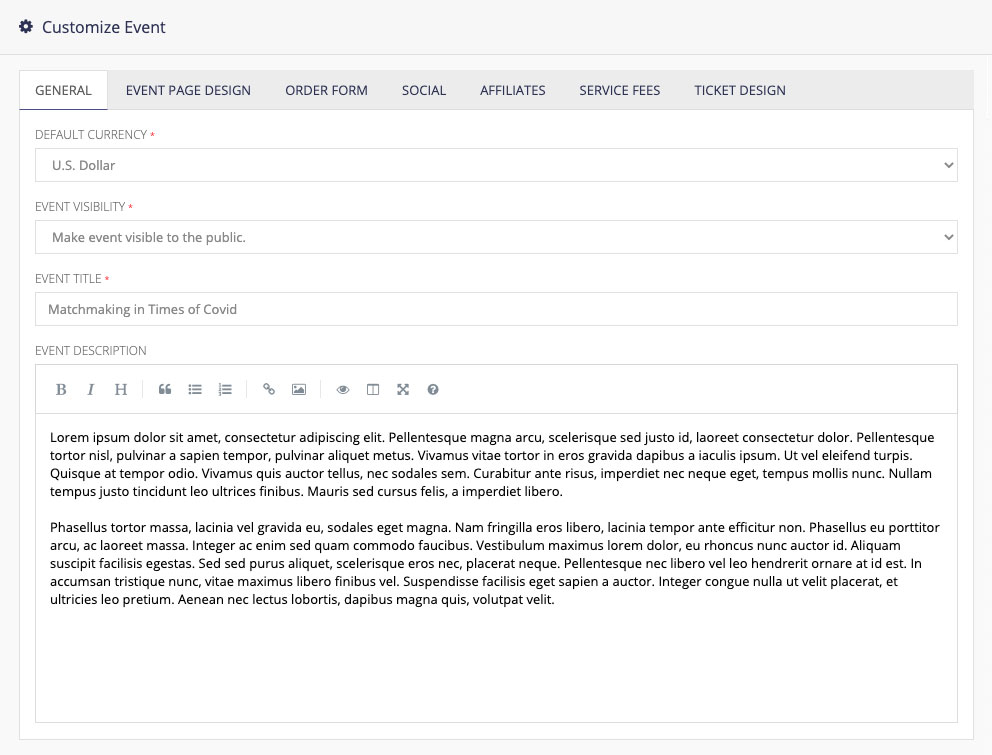Click the Event Title input field
The height and width of the screenshot is (755, 992).
coord(496,309)
